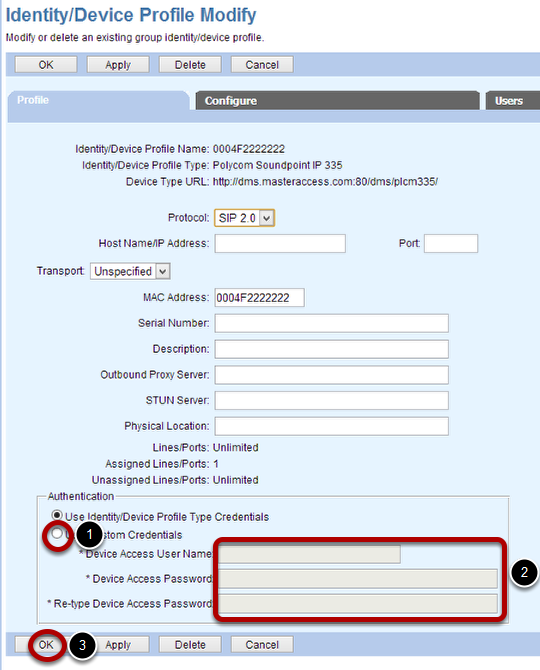Focus the MAC Address input field
The image size is (540, 670).
click(x=260, y=297)
